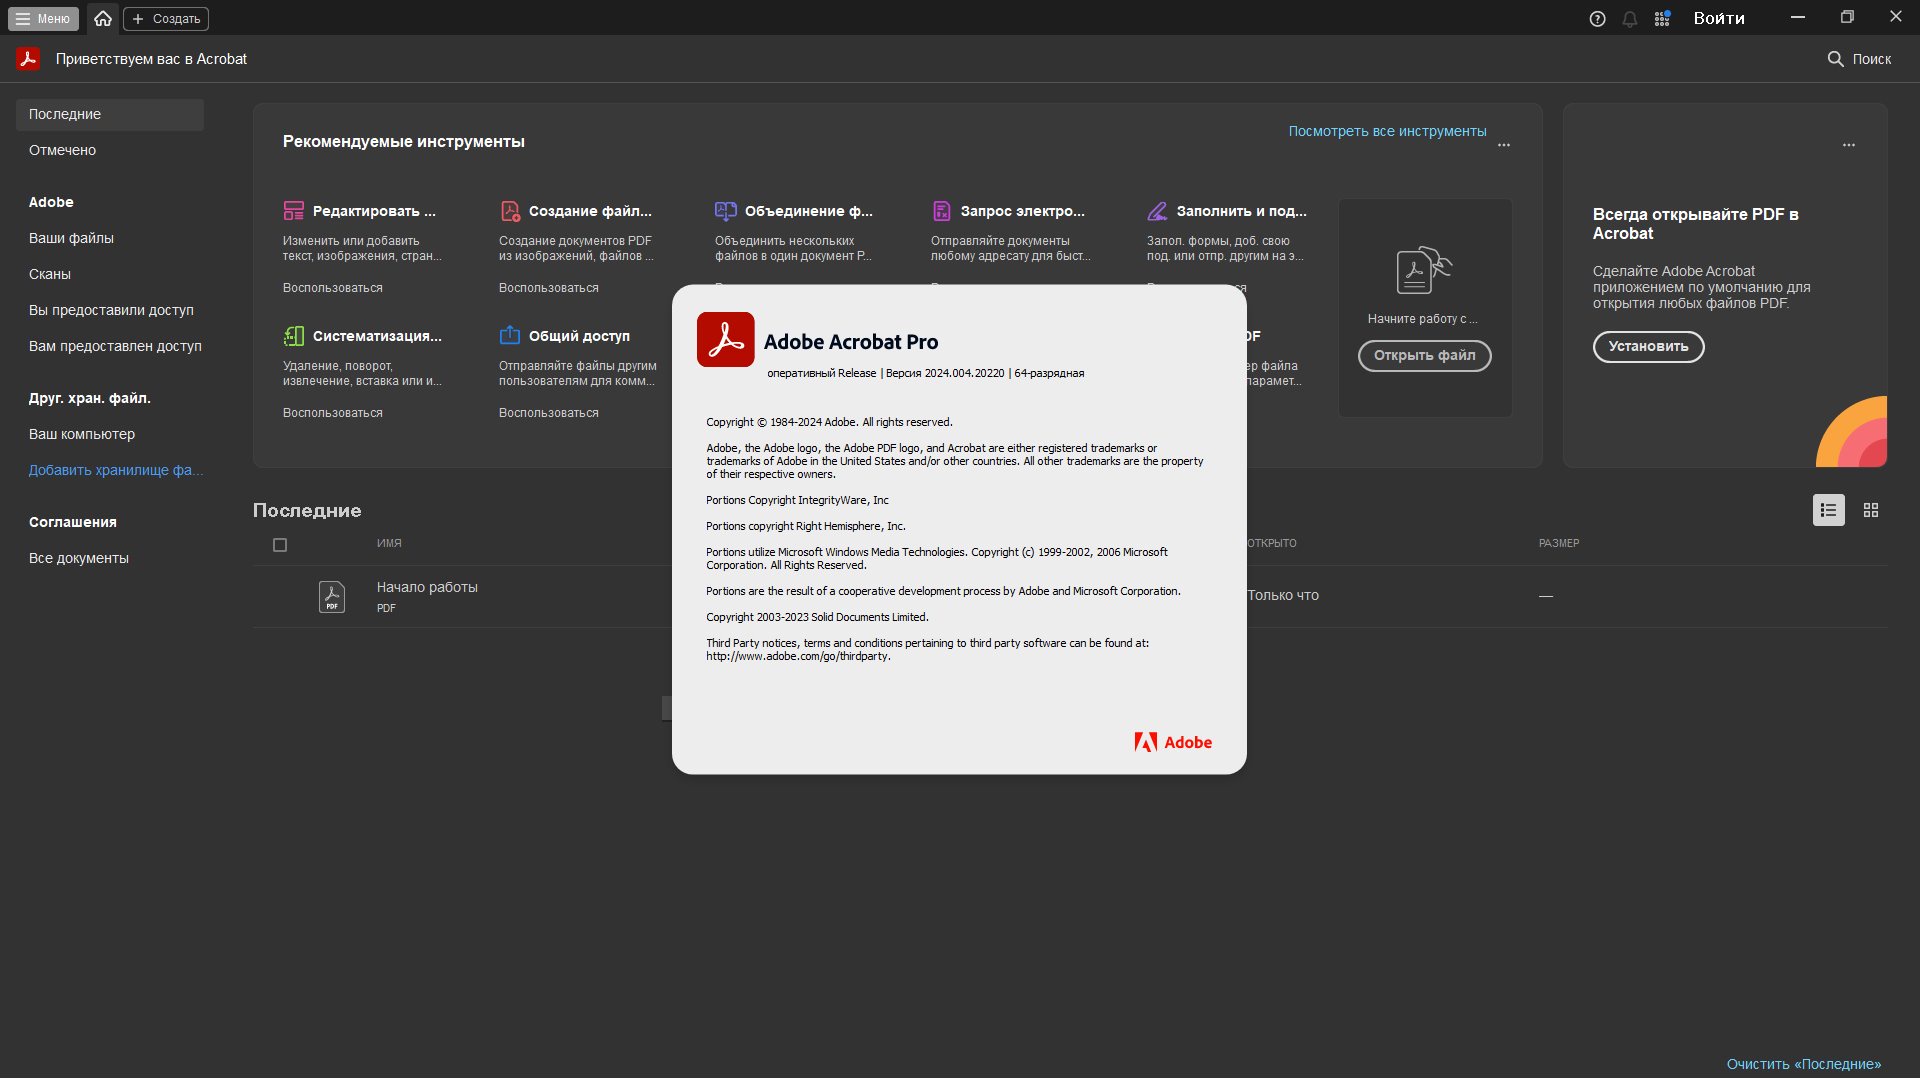Viewport: 1920px width, 1080px height.
Task: Select the Редактировать PDF tool icon
Action: [293, 211]
